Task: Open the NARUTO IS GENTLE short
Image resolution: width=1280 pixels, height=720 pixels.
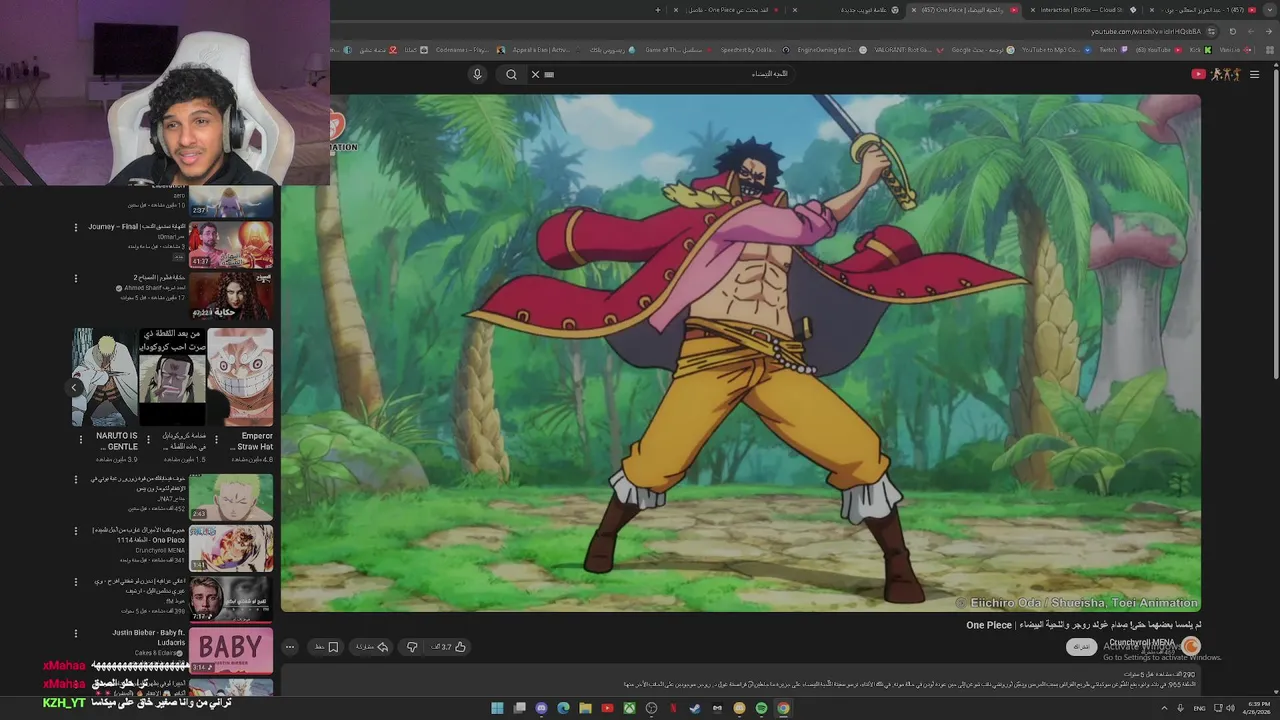Action: coord(105,377)
